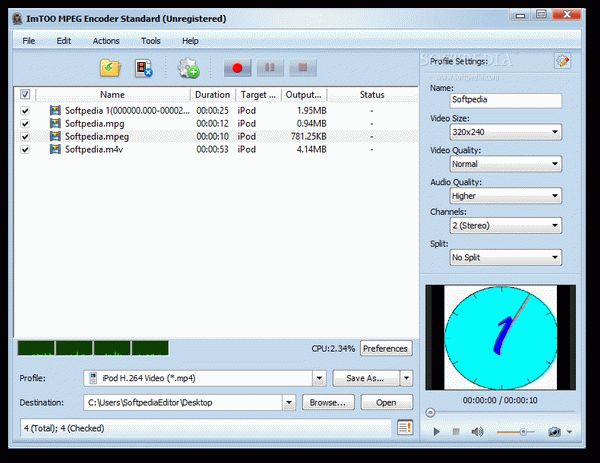600x463 pixels.
Task: Open the Video Quality dropdown
Action: (x=505, y=164)
